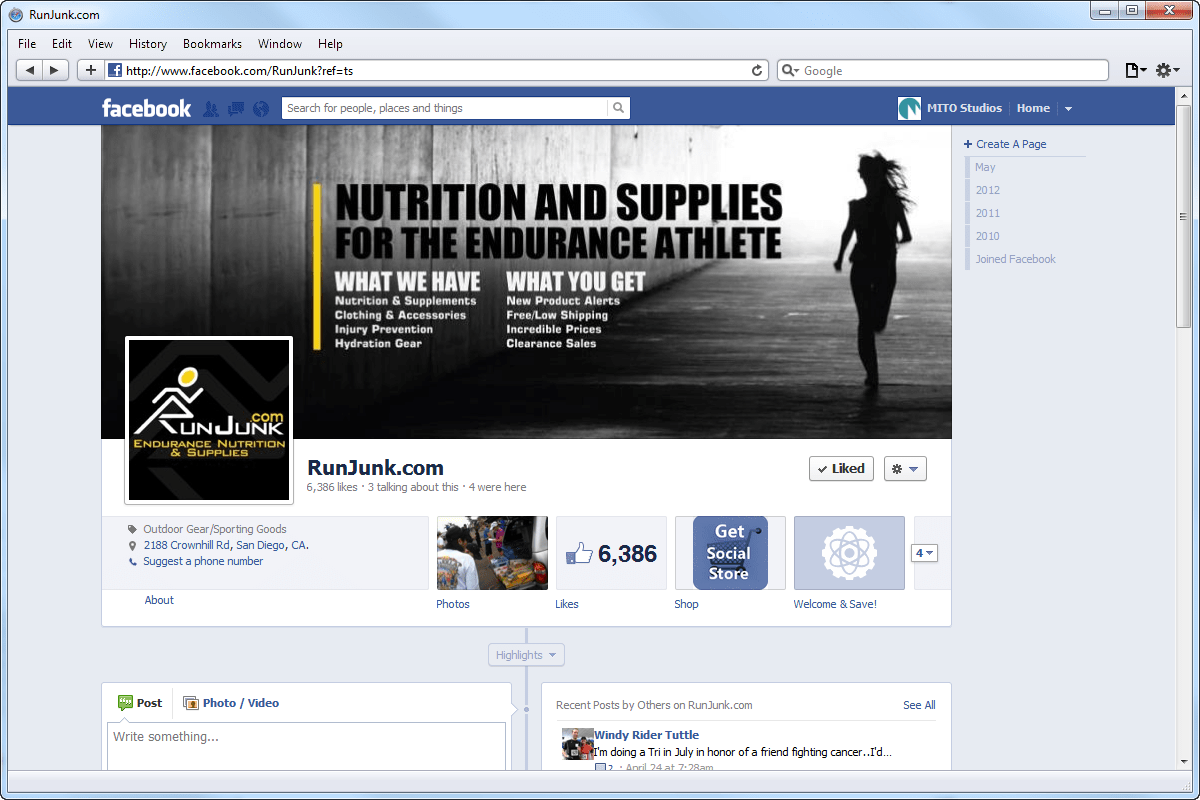Jump to May in the timeline
This screenshot has height=800, width=1200.
[x=985, y=167]
